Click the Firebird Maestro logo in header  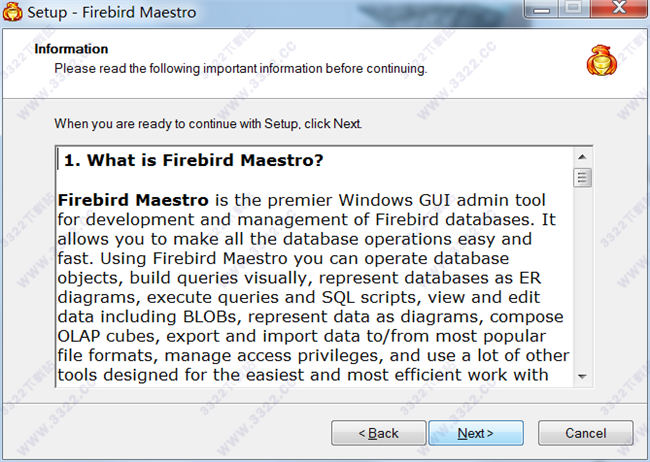pyautogui.click(x=602, y=62)
